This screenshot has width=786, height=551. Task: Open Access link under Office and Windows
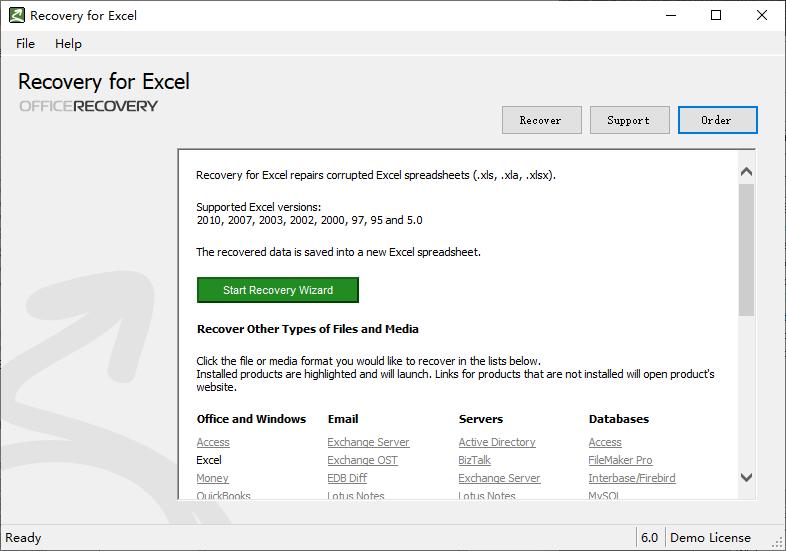(x=213, y=442)
